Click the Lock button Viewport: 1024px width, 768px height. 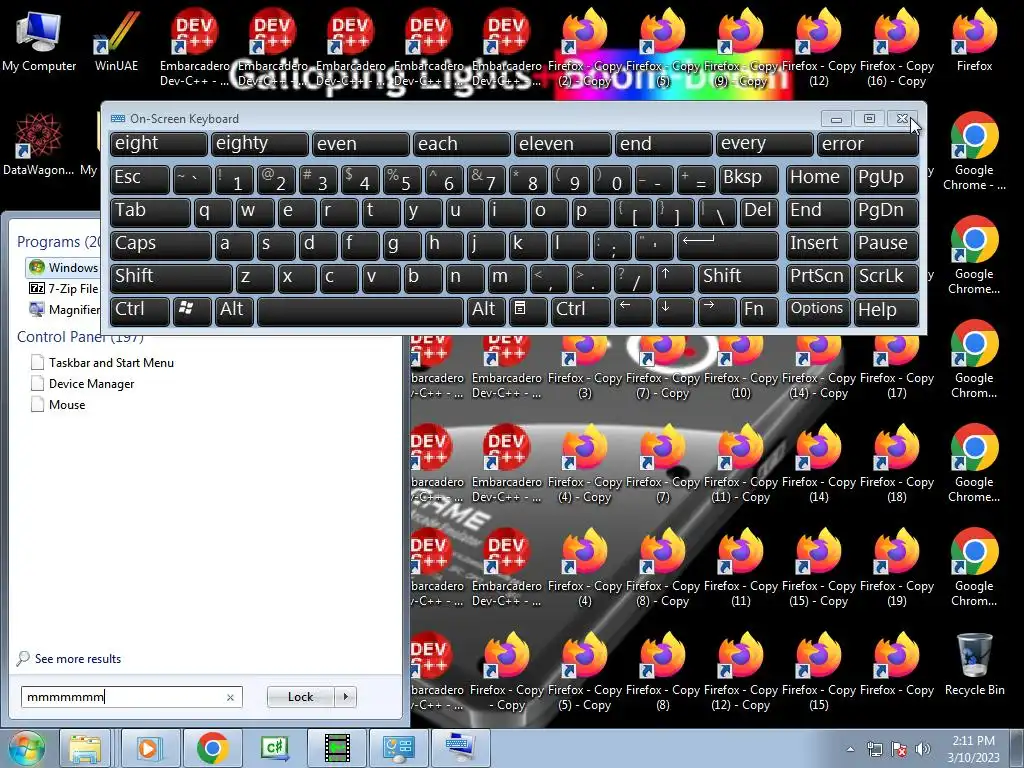tap(300, 697)
